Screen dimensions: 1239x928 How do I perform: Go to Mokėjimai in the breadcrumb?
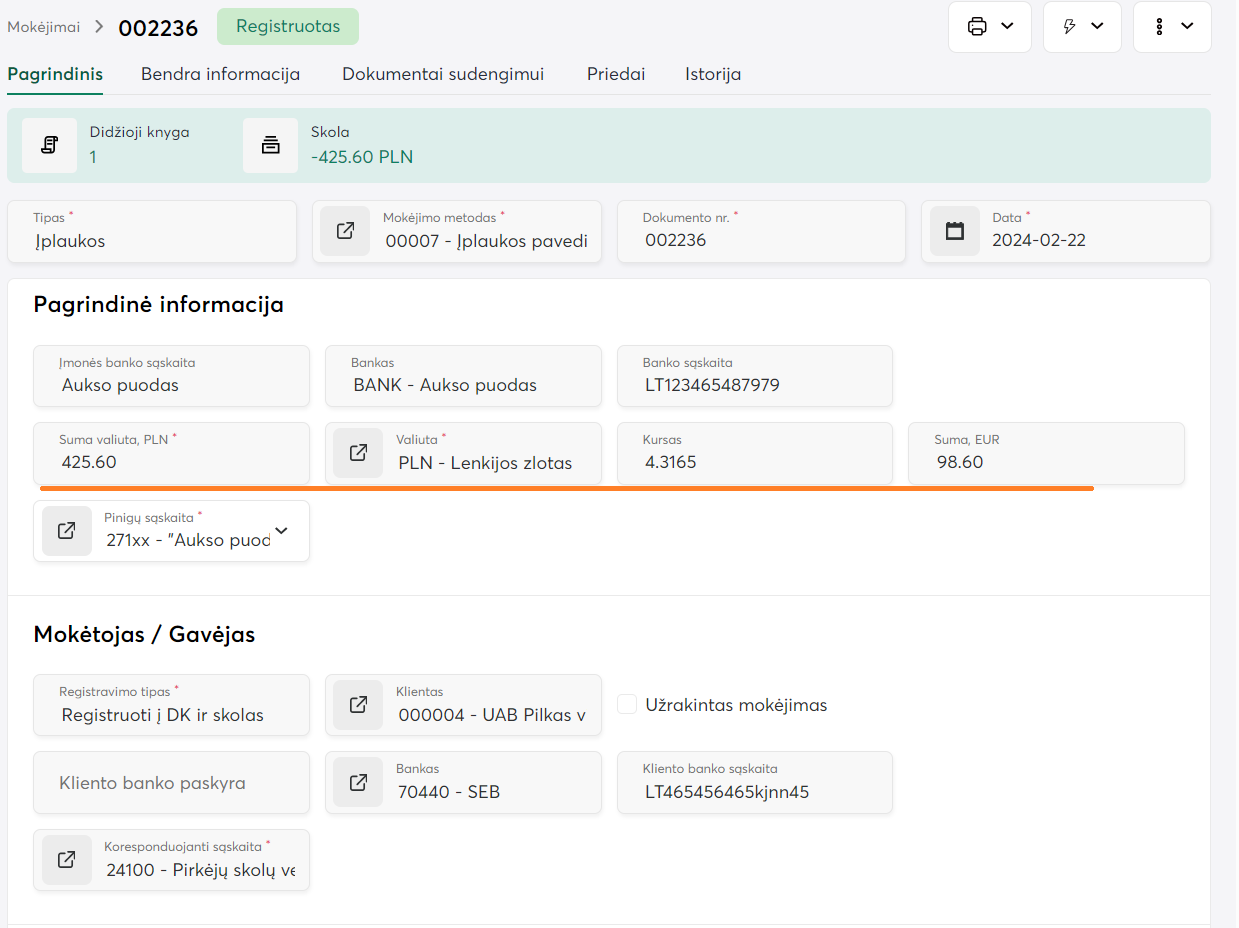(43, 27)
